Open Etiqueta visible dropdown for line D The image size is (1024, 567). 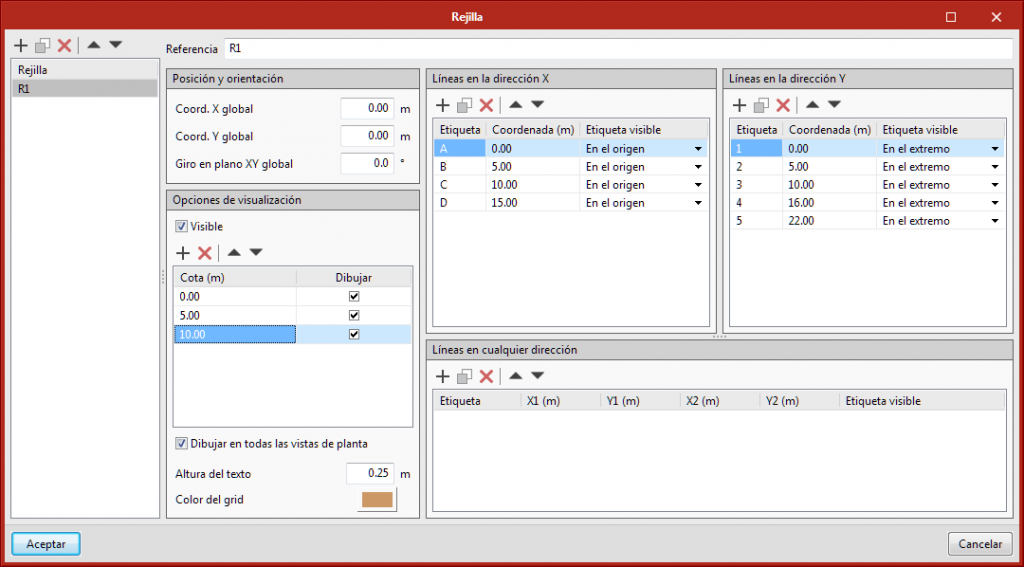[698, 203]
